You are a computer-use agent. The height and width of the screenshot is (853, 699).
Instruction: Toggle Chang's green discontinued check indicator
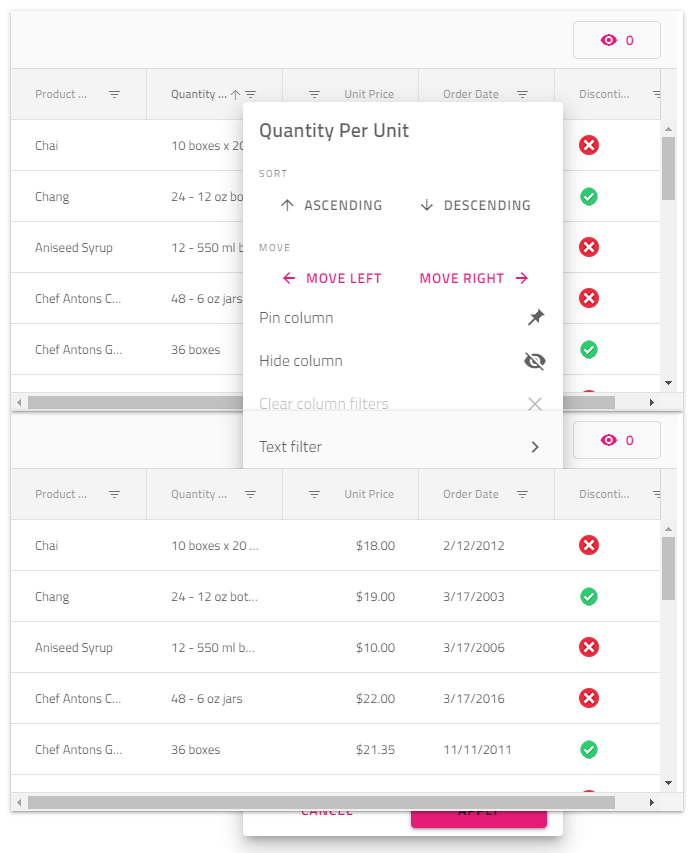(x=588, y=196)
